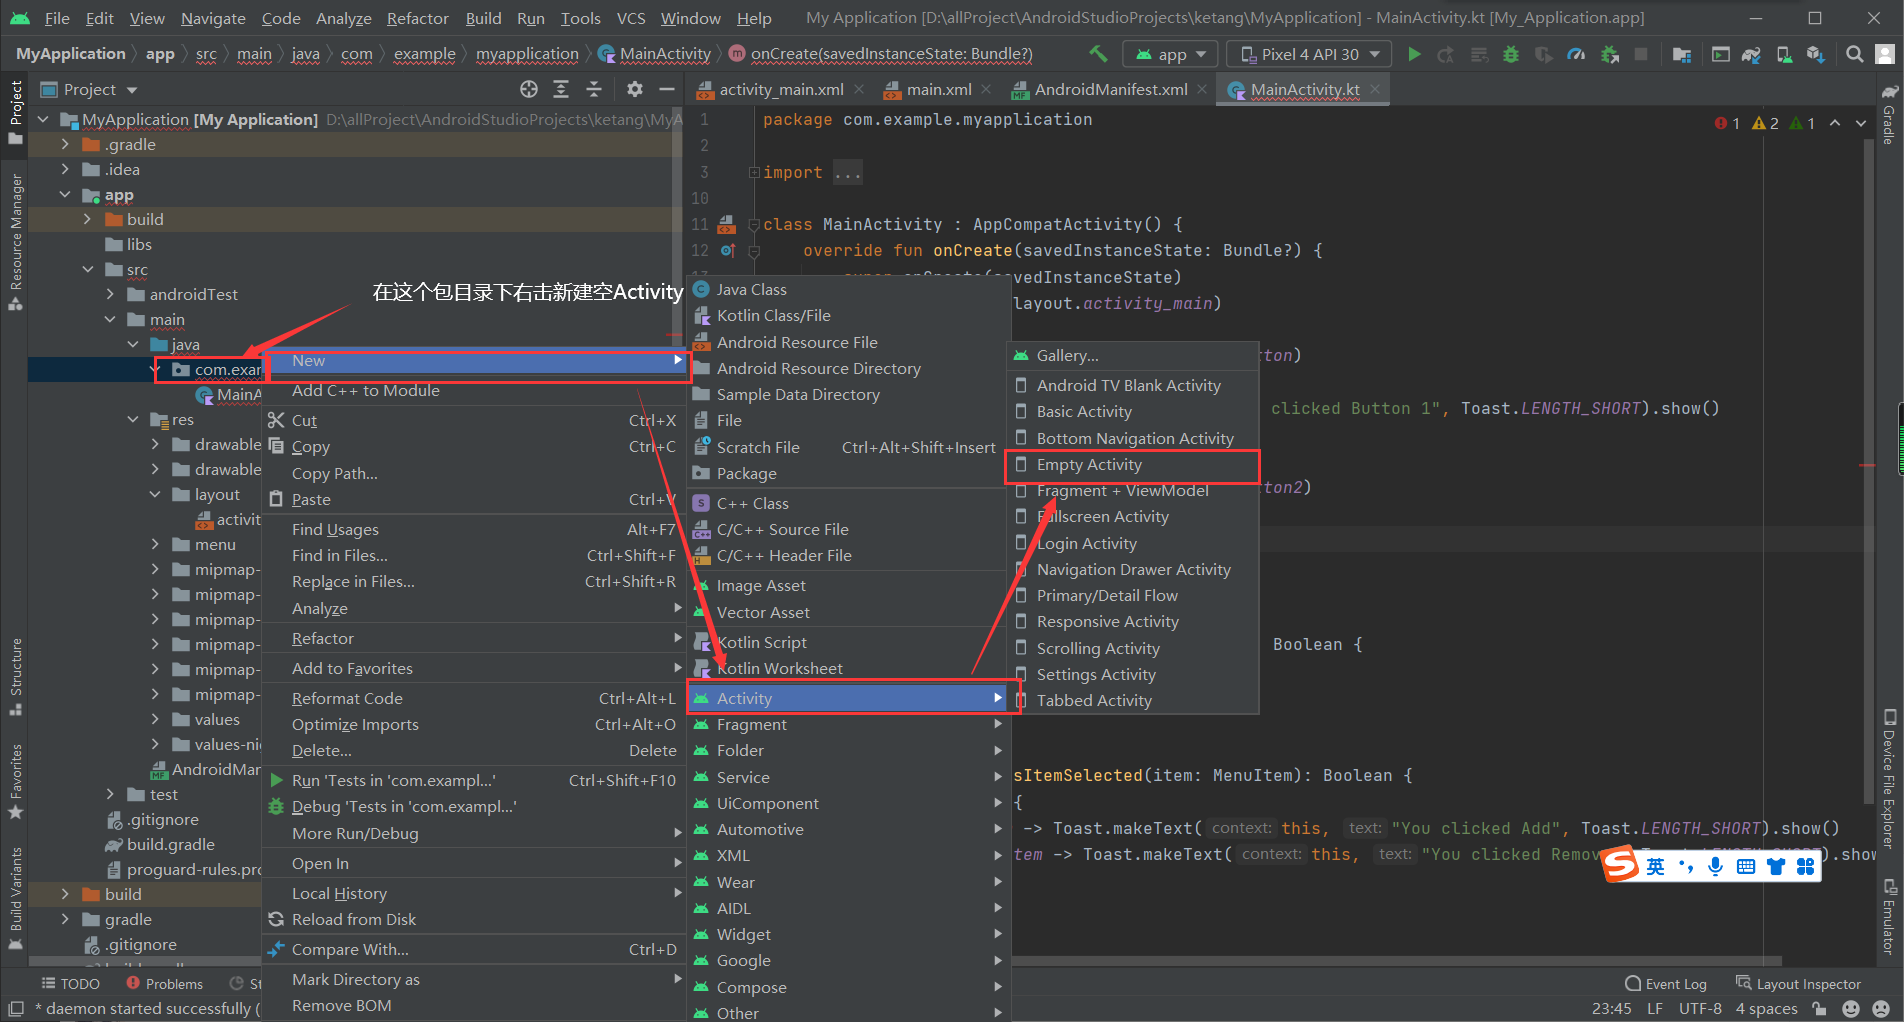Open the Refactor menu in menu bar
1904x1022 pixels.
(x=417, y=18)
